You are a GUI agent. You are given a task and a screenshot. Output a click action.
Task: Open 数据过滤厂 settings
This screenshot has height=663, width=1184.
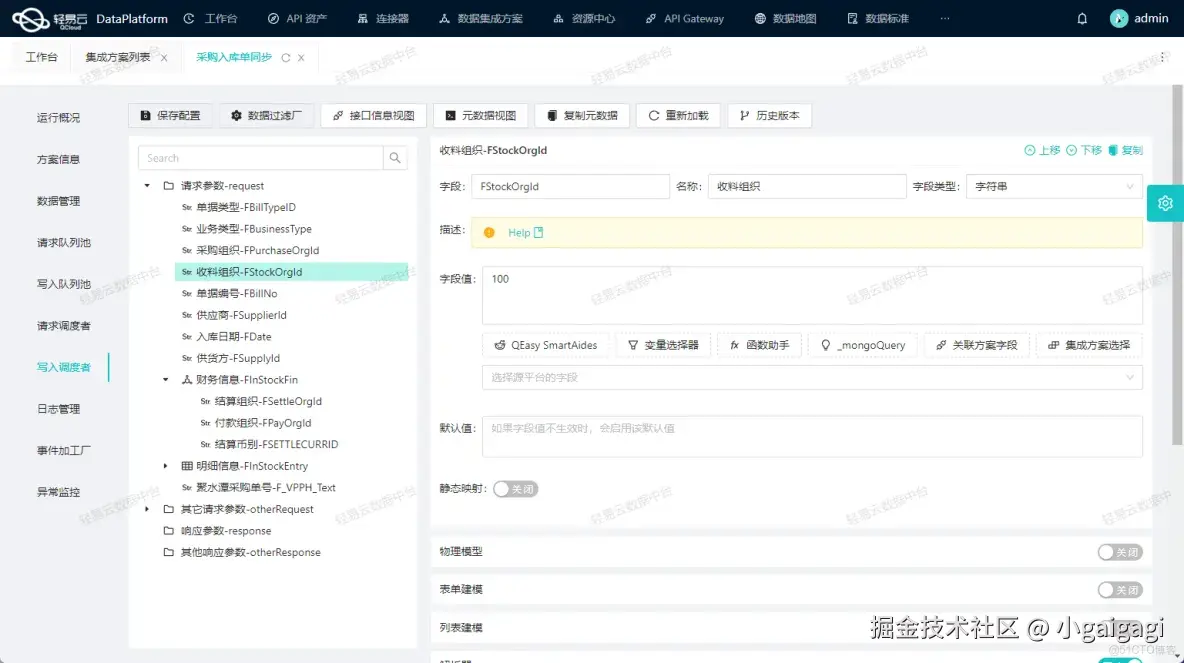(x=266, y=116)
